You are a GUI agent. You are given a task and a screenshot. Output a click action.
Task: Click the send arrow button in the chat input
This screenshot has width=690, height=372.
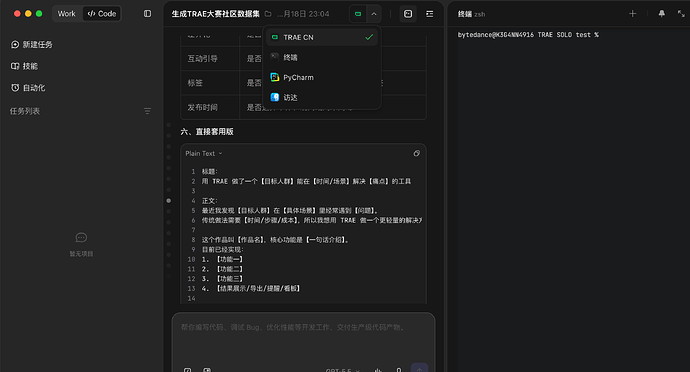point(419,368)
